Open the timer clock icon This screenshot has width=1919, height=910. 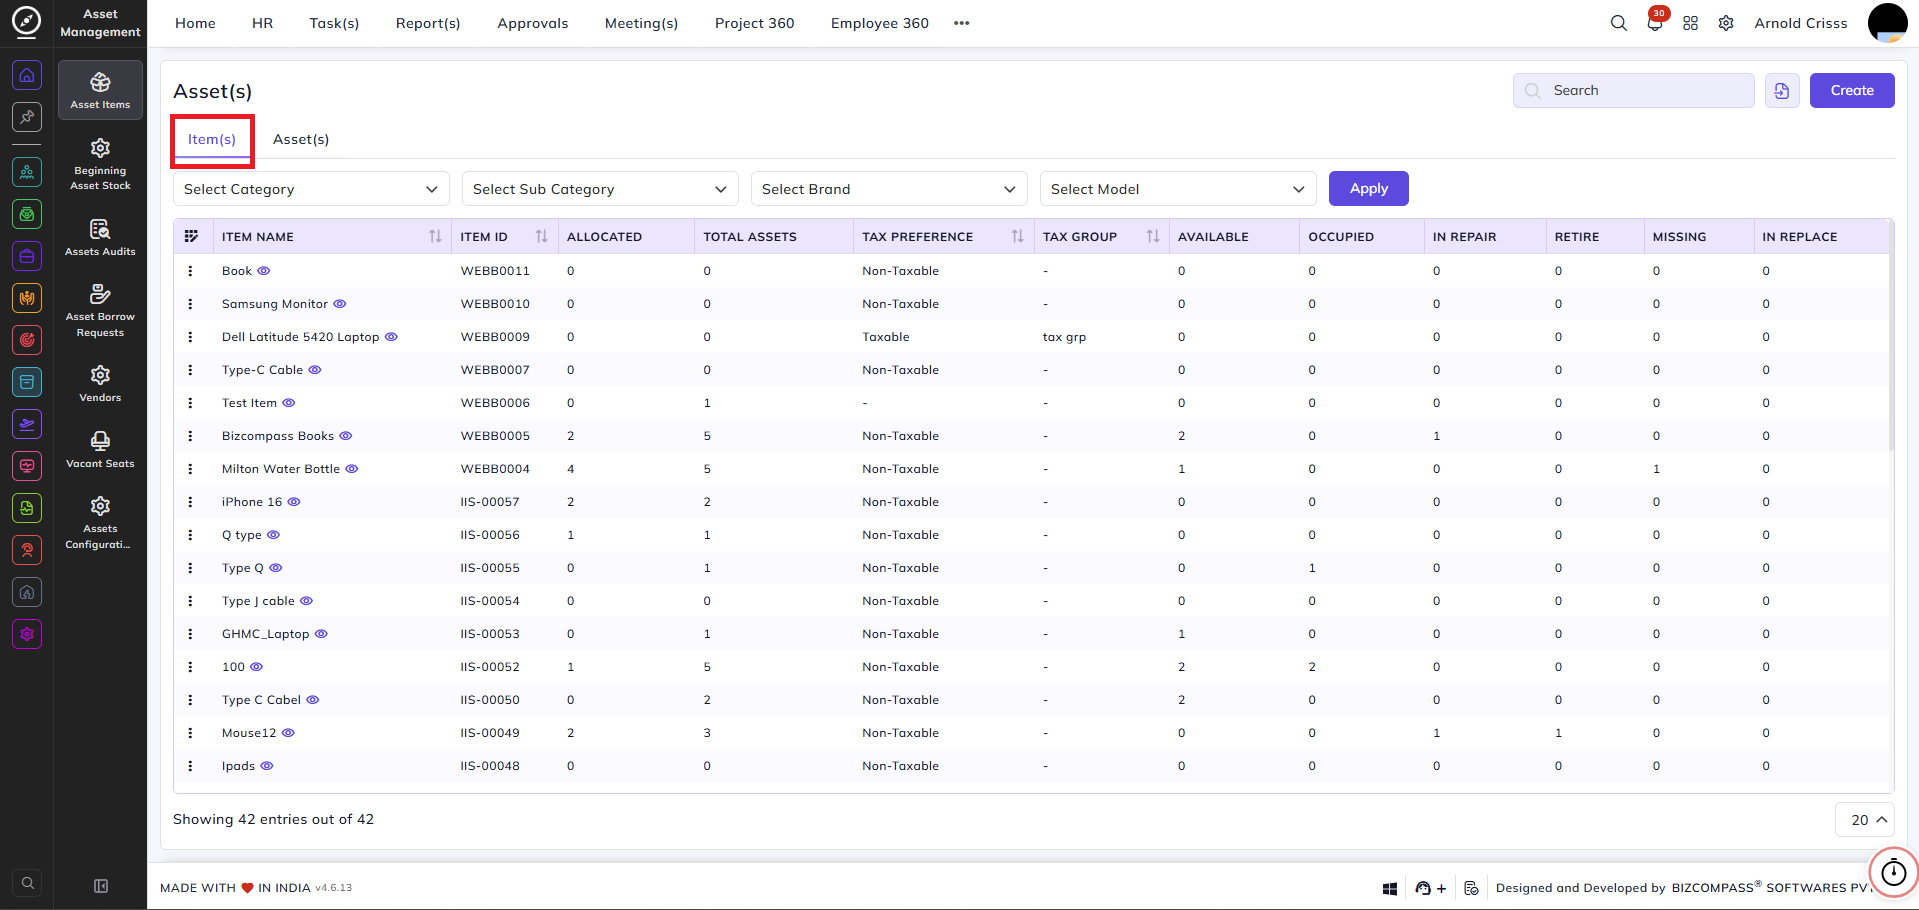1893,872
